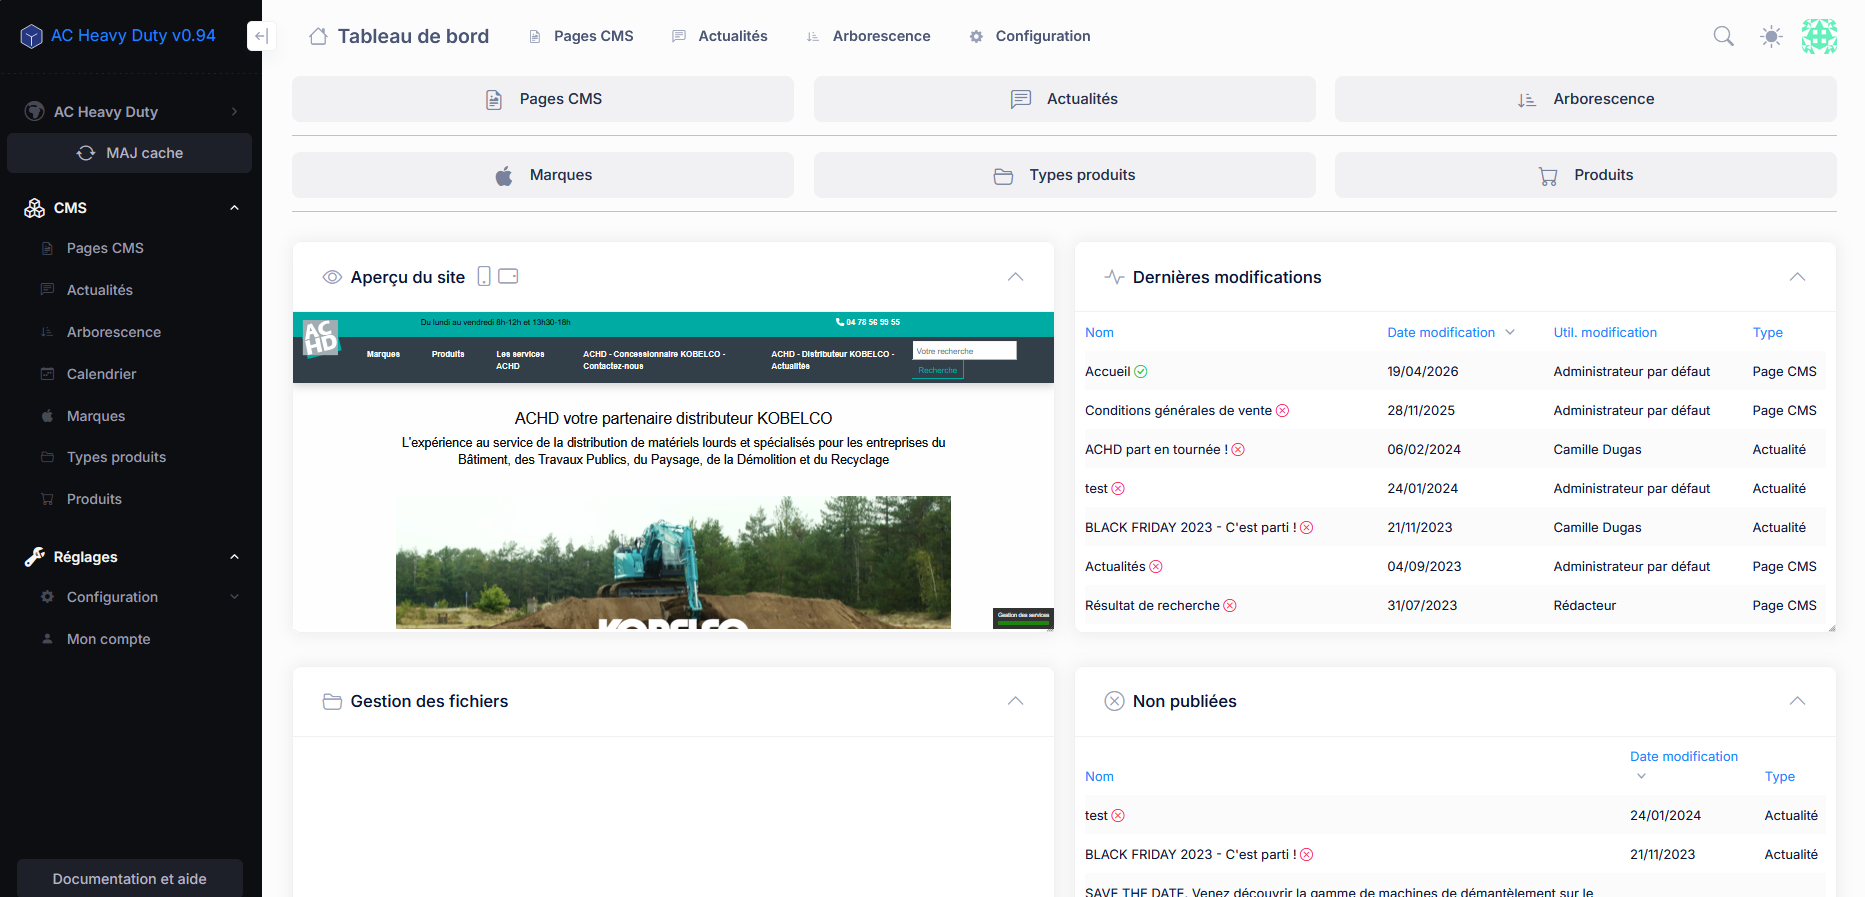Collapse the Réglages sidebar section
The height and width of the screenshot is (897, 1865).
point(234,557)
